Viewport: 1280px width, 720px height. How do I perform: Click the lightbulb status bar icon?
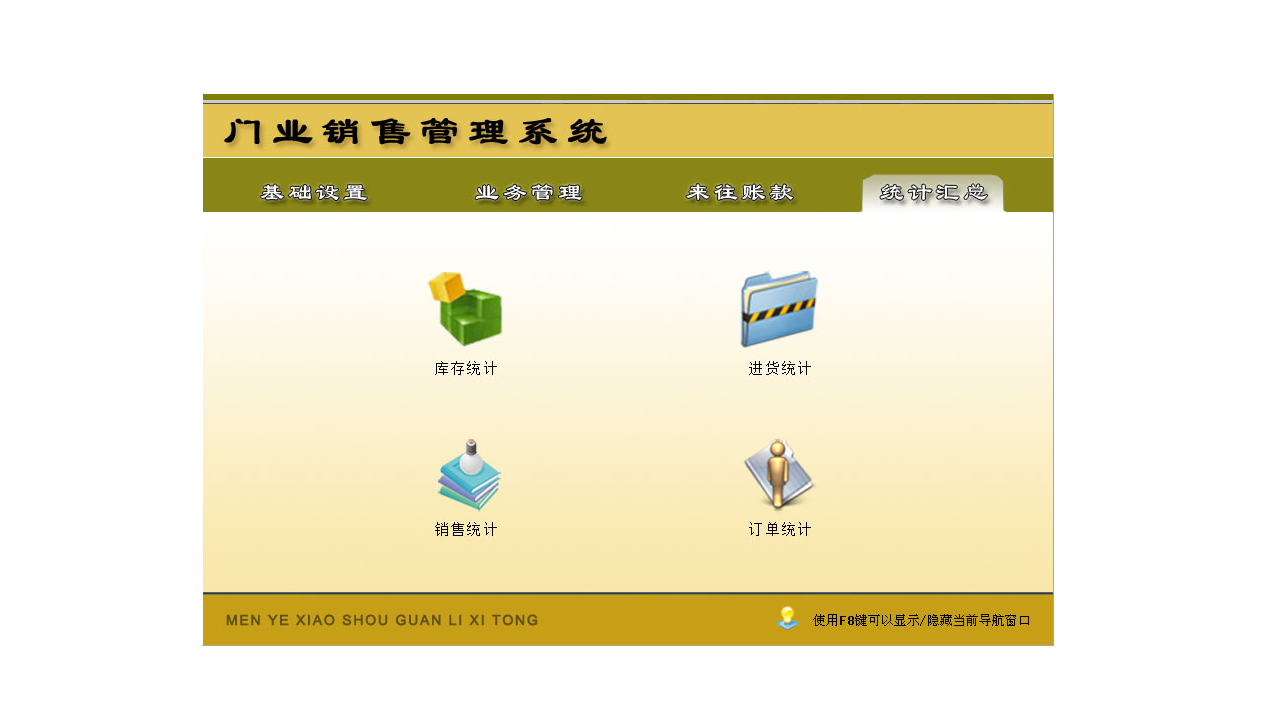click(786, 619)
